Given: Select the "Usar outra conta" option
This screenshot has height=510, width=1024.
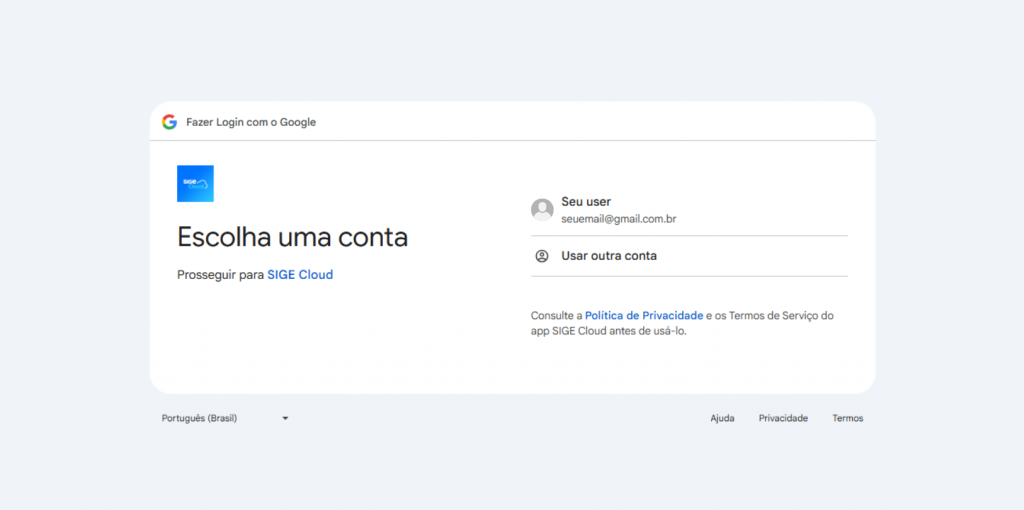Looking at the screenshot, I should (x=609, y=256).
